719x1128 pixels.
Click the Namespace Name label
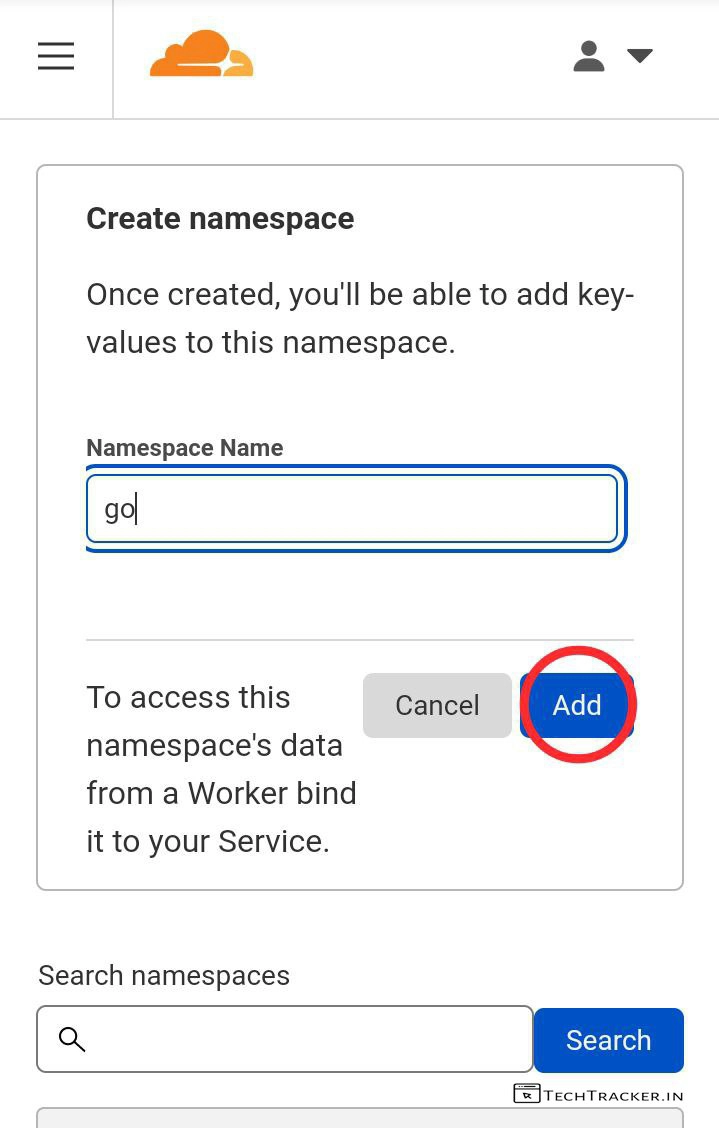tap(185, 448)
